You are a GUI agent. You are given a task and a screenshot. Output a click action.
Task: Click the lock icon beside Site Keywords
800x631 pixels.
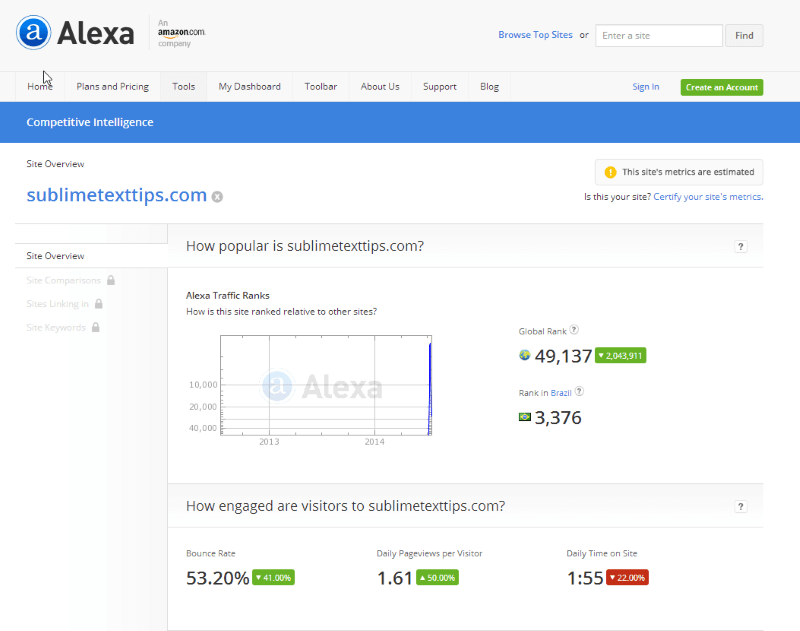click(95, 327)
